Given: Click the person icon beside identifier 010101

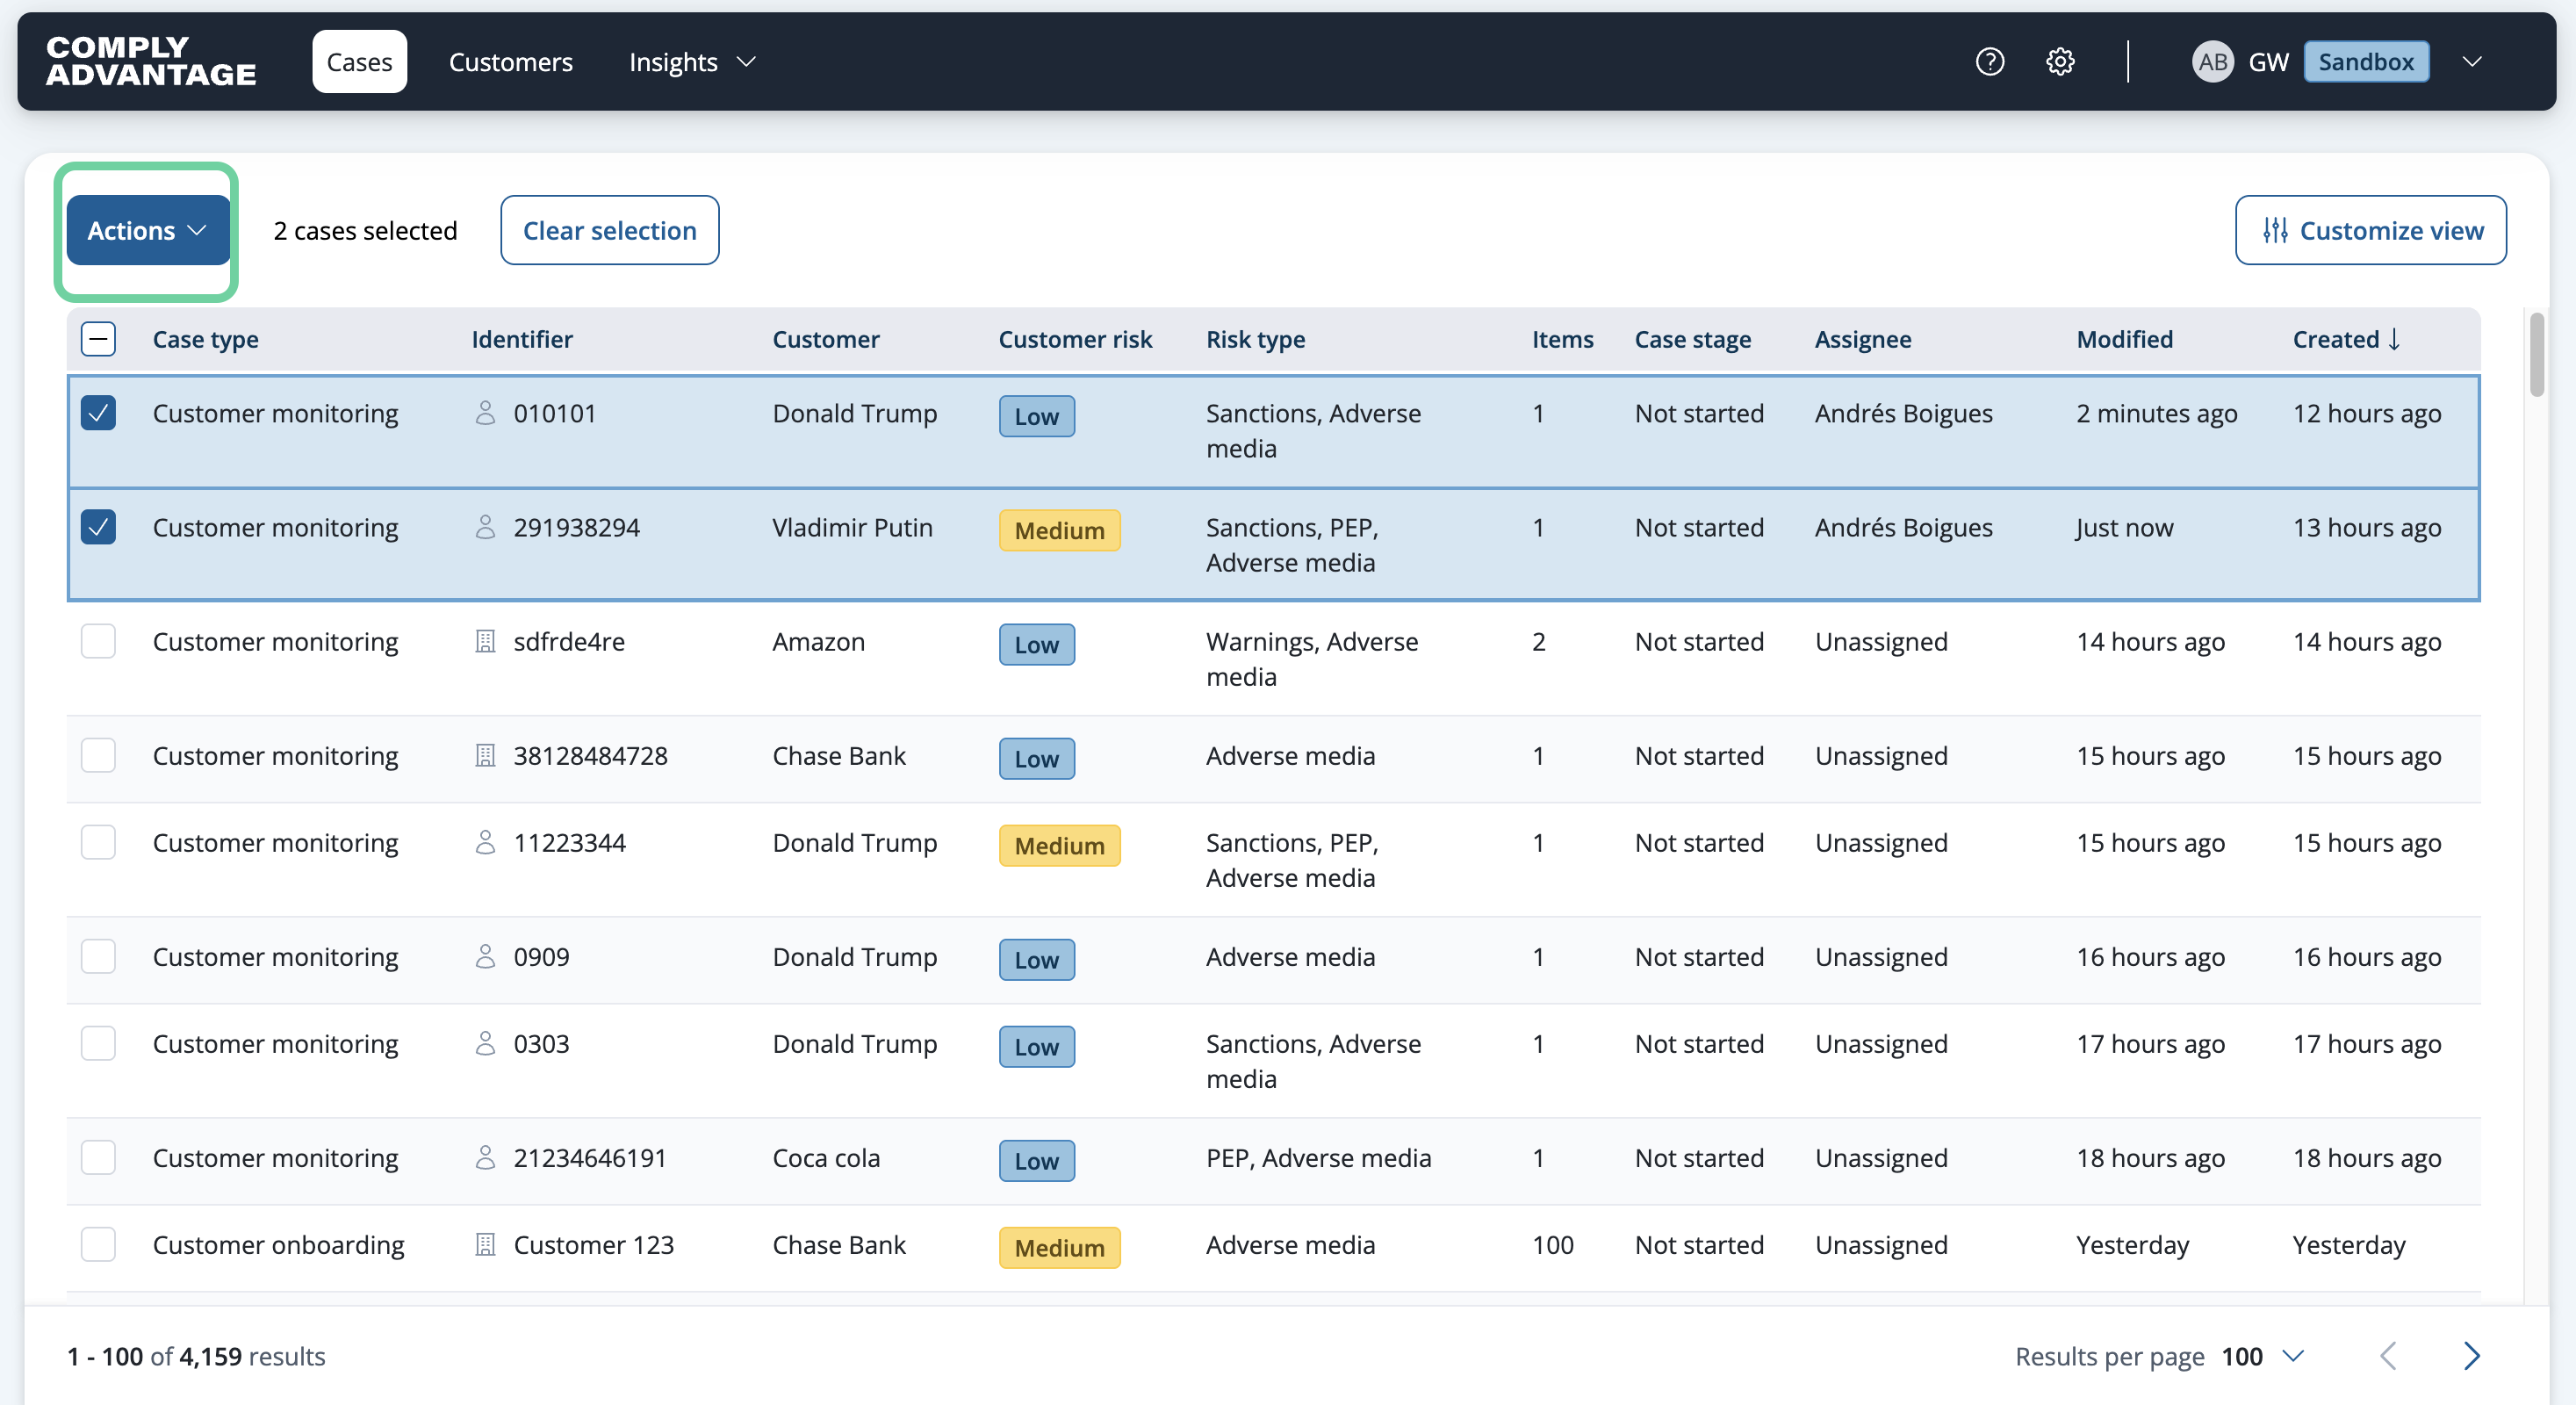Looking at the screenshot, I should click(x=485, y=413).
